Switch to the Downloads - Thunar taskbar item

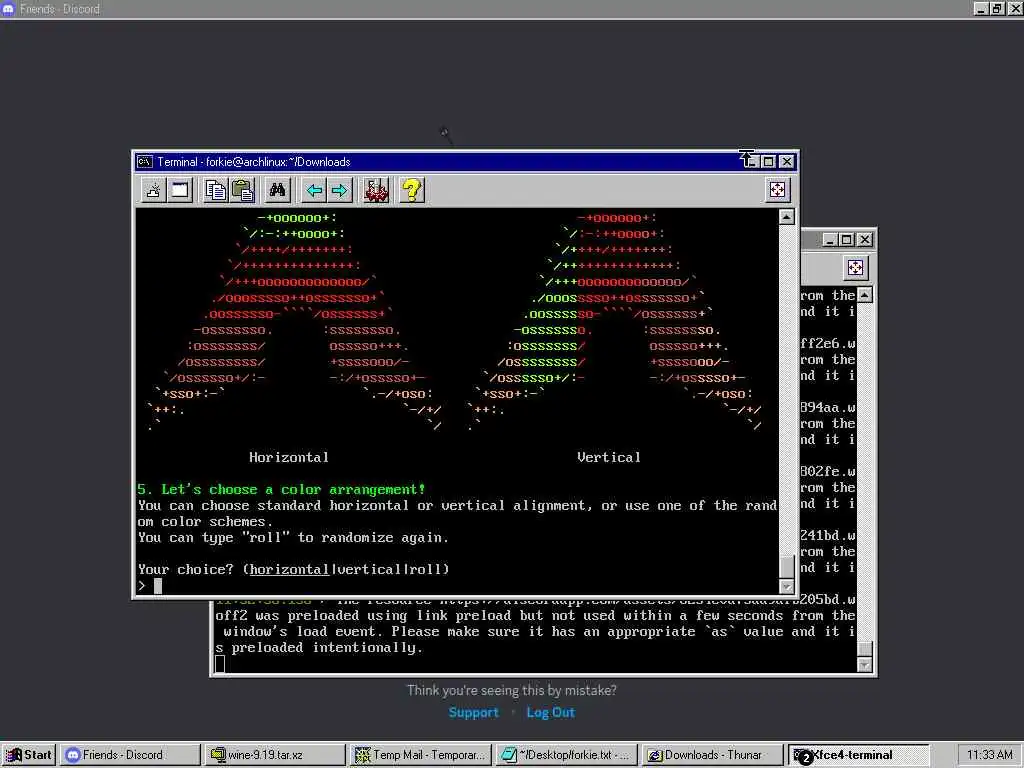click(711, 755)
